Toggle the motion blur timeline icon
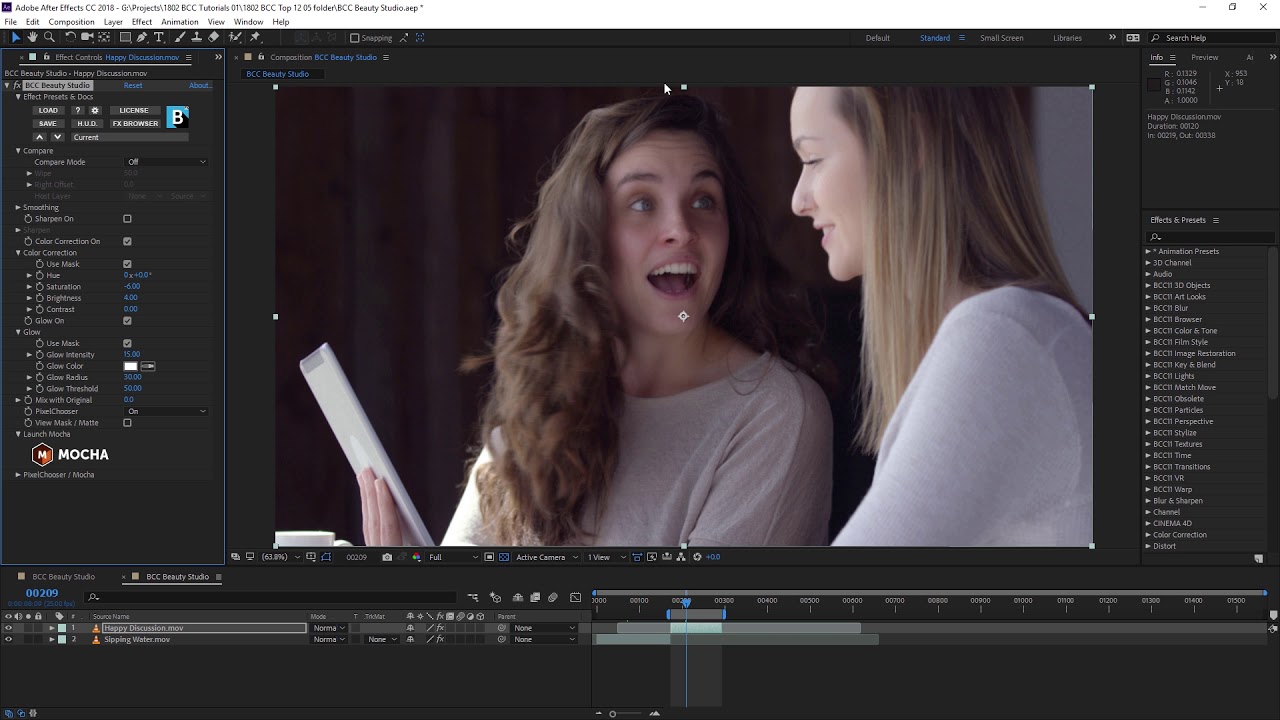This screenshot has height=720, width=1280. pos(553,598)
